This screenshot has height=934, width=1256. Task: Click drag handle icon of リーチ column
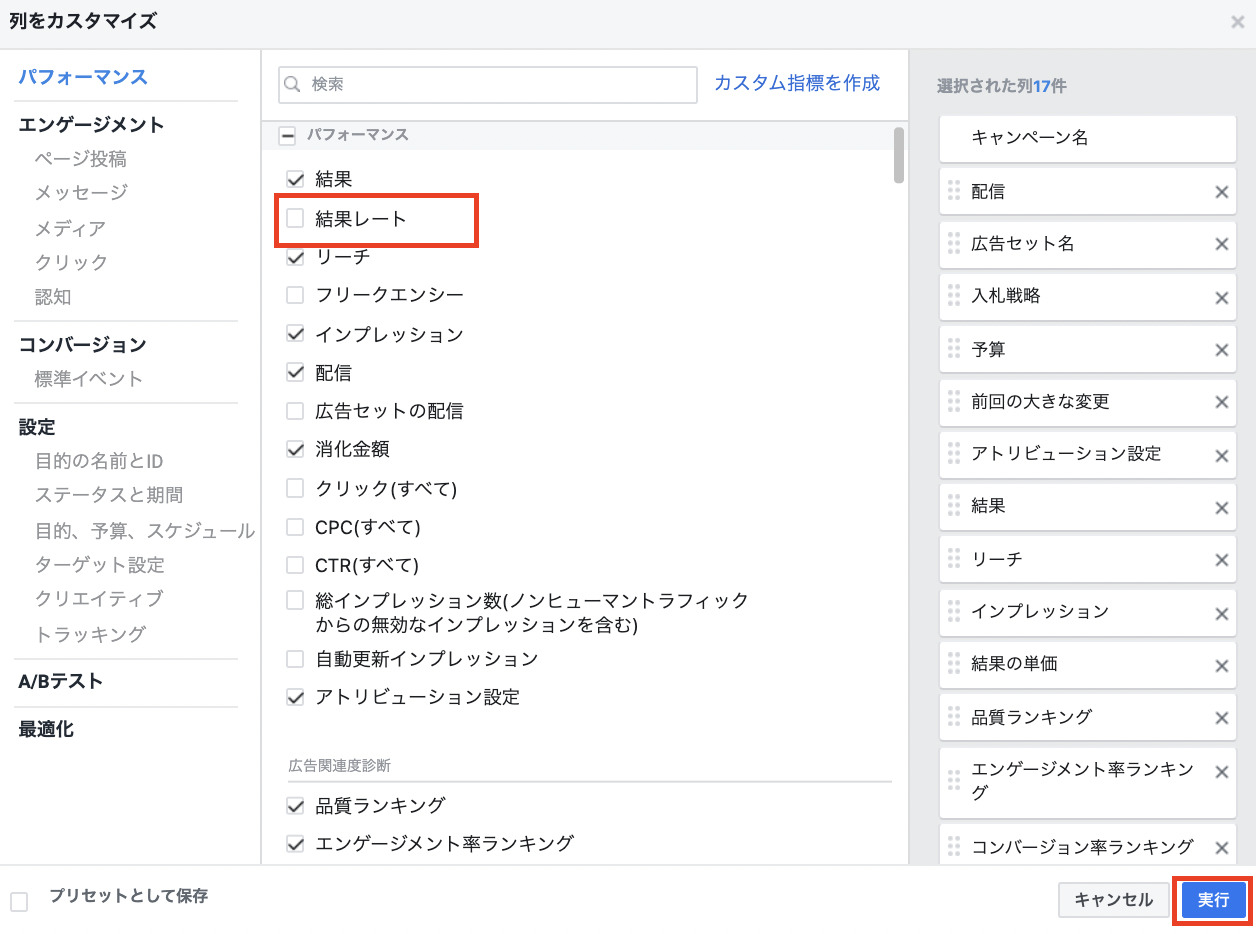coord(953,560)
